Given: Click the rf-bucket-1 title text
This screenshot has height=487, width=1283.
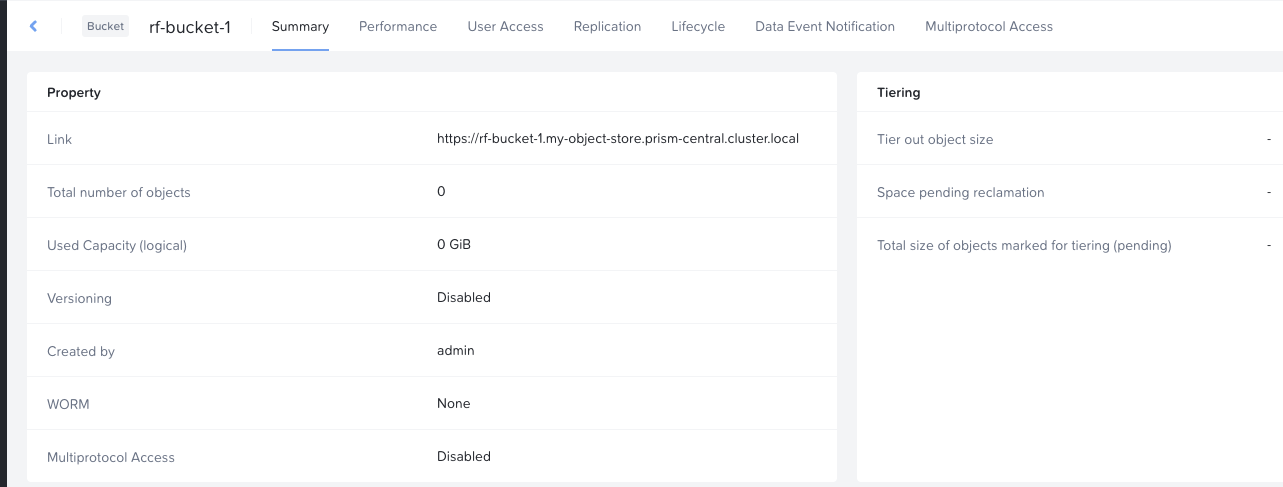Looking at the screenshot, I should click(x=190, y=27).
